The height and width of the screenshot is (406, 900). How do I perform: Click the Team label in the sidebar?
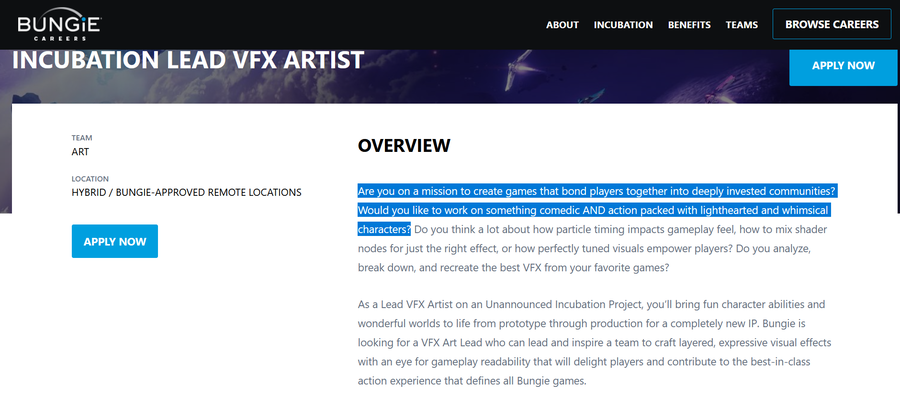81,138
